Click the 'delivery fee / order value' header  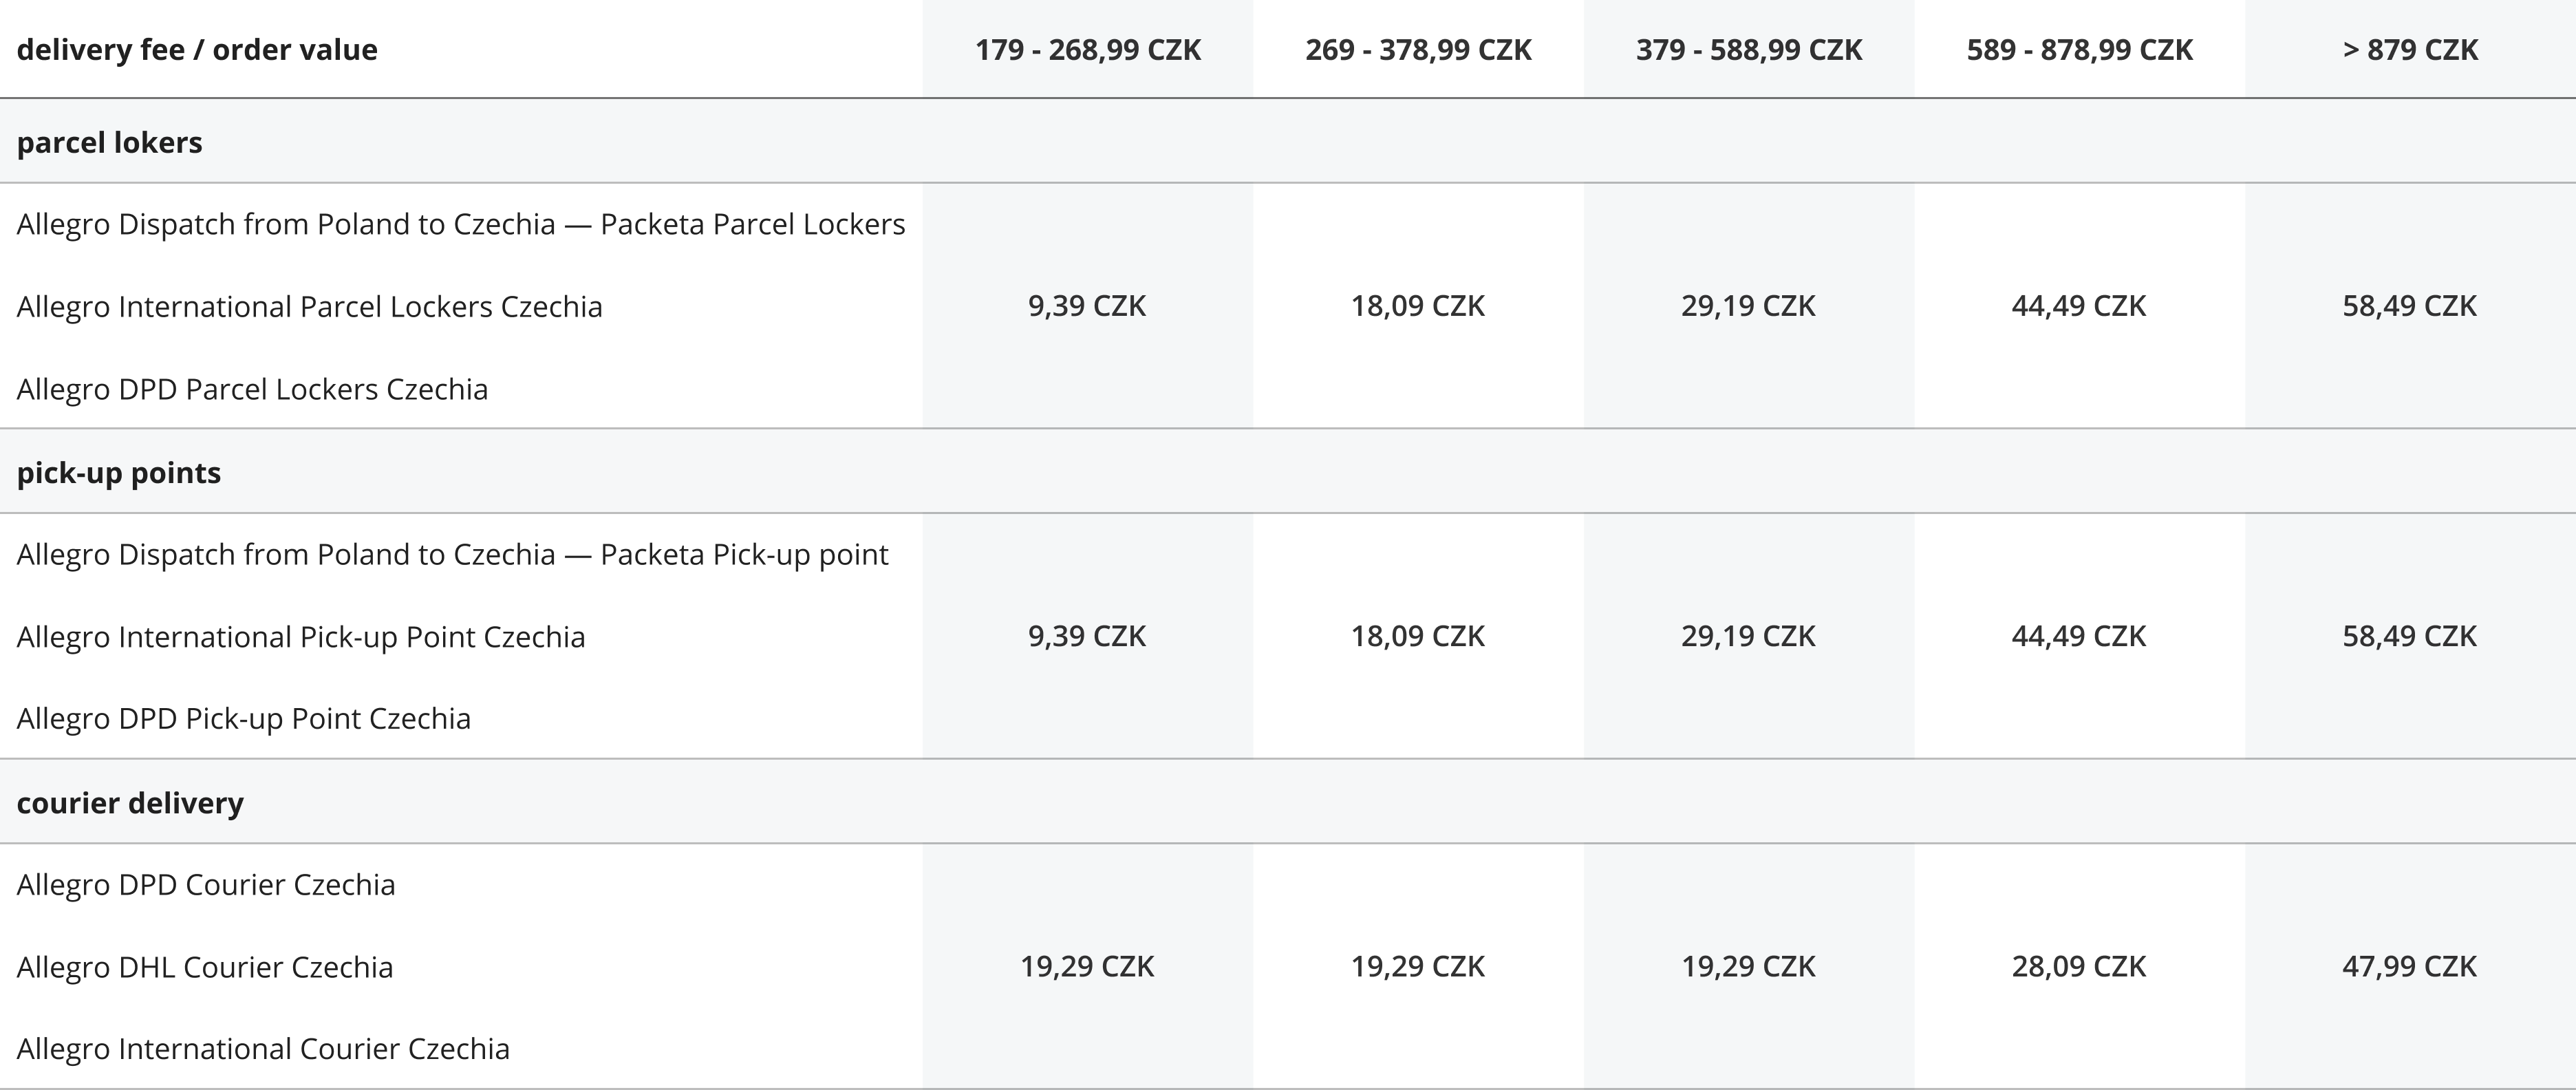click(197, 50)
